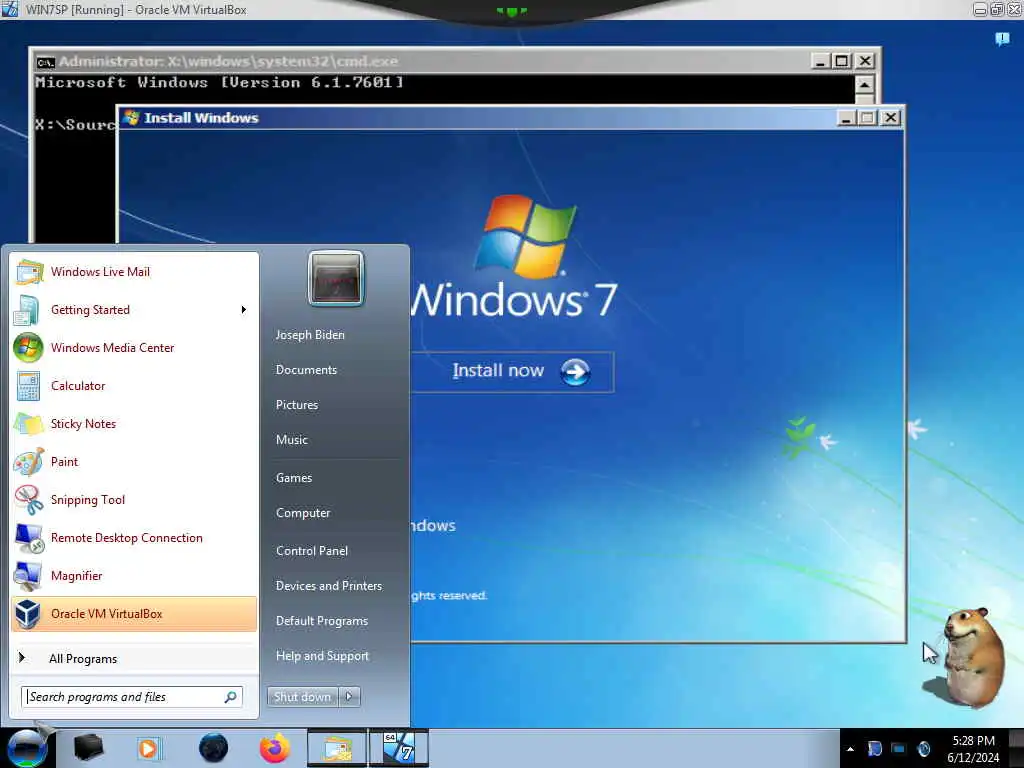This screenshot has height=768, width=1024.
Task: Launch Windows Media Center
Action: coord(134,347)
